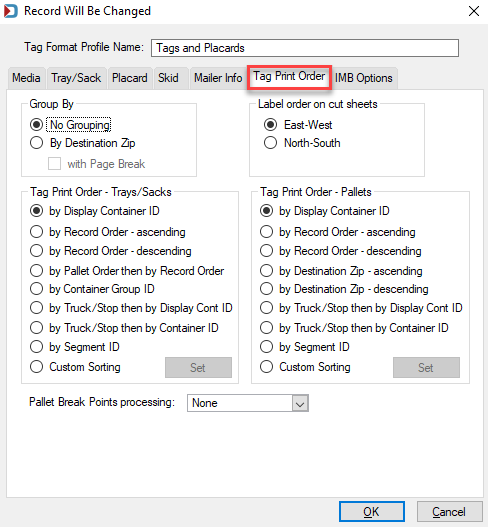Enable the with Page Break checkbox
This screenshot has height=527, width=488.
pos(54,164)
